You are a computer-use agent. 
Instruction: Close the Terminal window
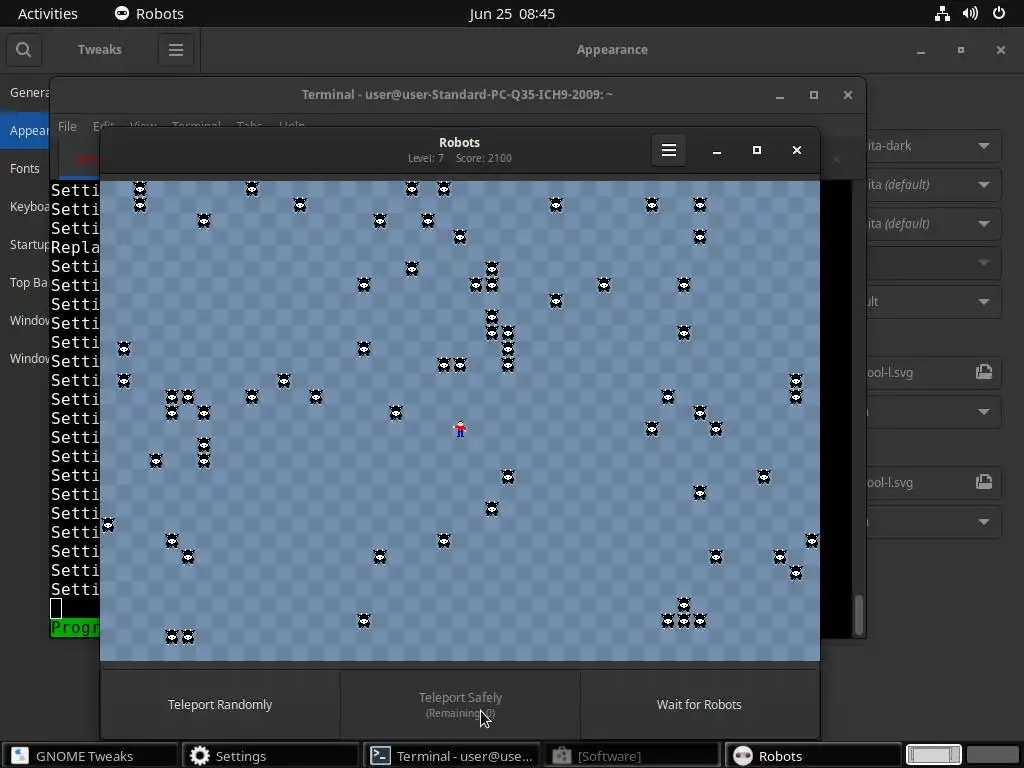pos(848,95)
